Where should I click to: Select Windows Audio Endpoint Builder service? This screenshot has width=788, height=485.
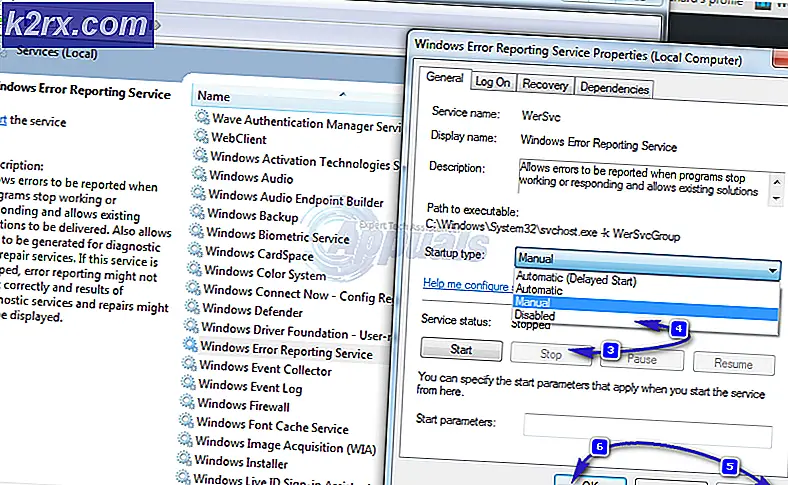[x=296, y=198]
